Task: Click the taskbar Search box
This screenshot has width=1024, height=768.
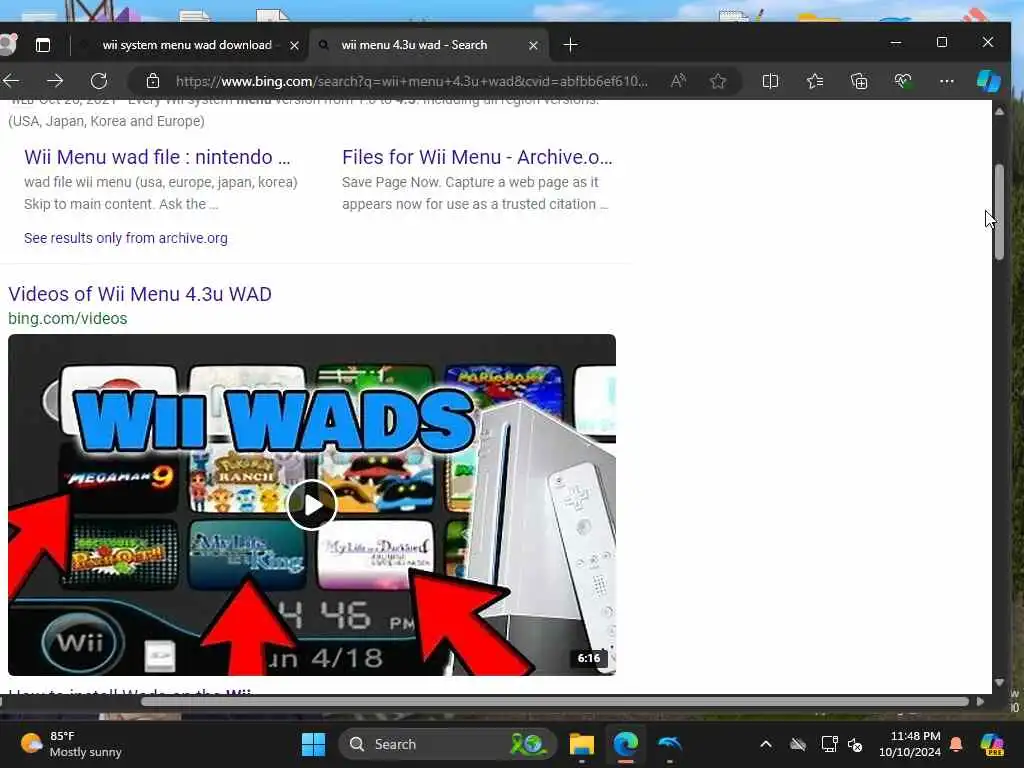Action: pyautogui.click(x=447, y=744)
